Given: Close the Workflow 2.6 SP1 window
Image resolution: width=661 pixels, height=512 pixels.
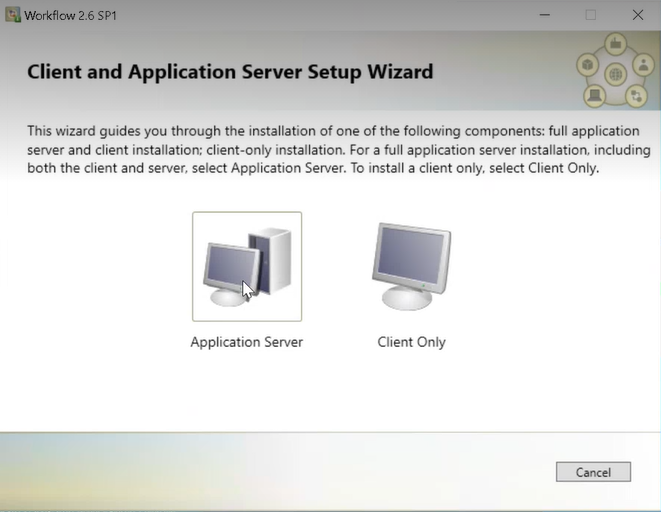Looking at the screenshot, I should [638, 15].
